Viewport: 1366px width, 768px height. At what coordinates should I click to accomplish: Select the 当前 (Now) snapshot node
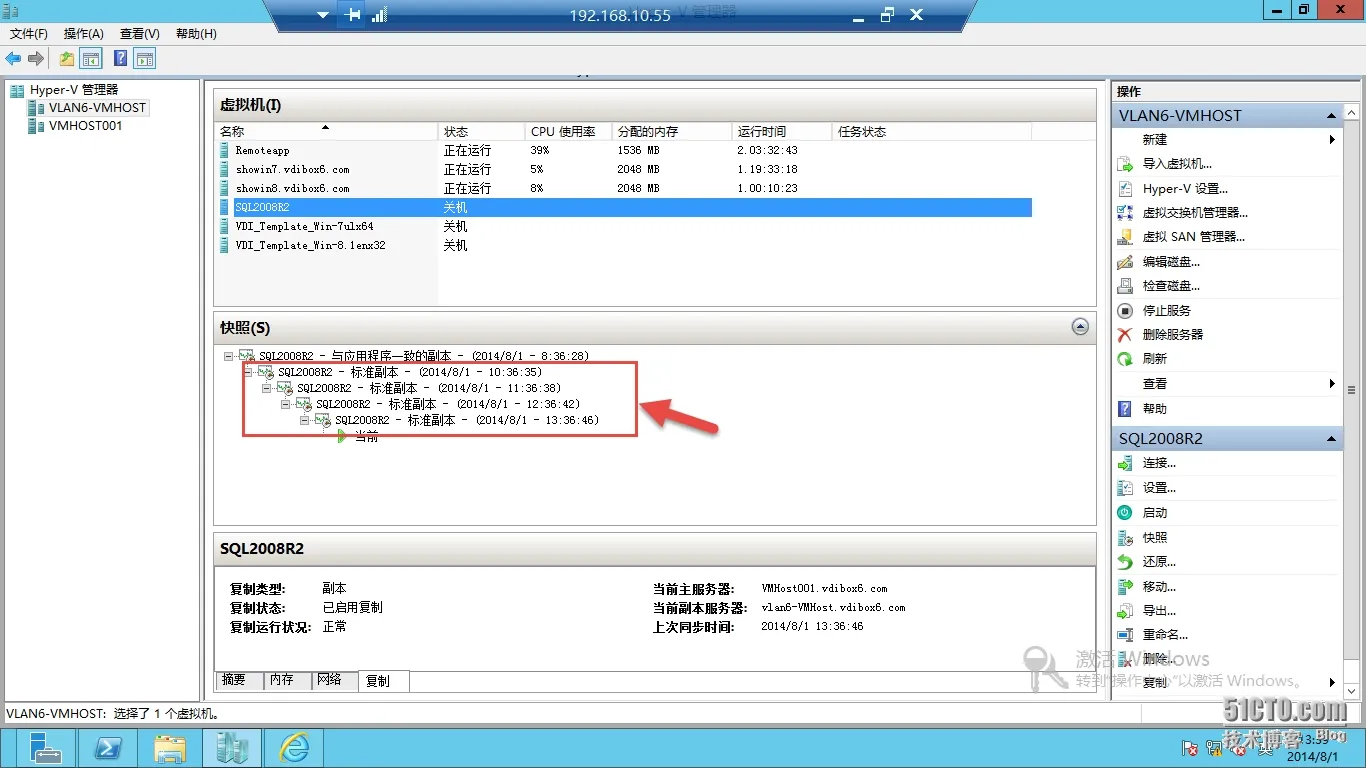point(366,436)
